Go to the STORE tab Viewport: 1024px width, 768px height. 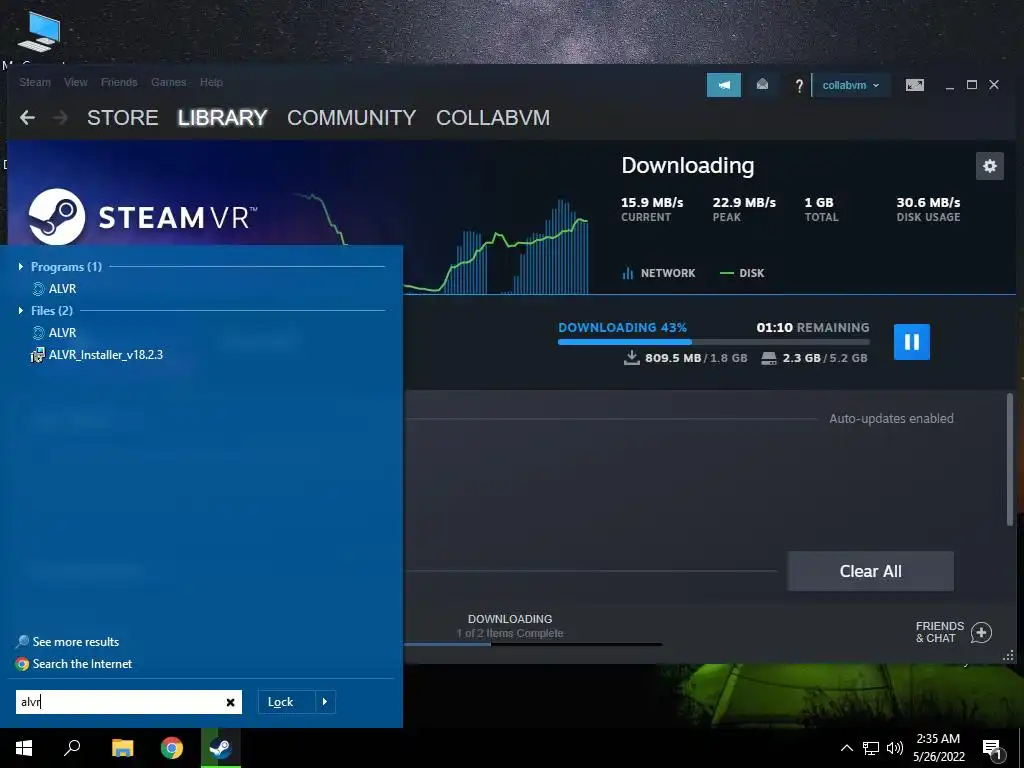tap(123, 118)
